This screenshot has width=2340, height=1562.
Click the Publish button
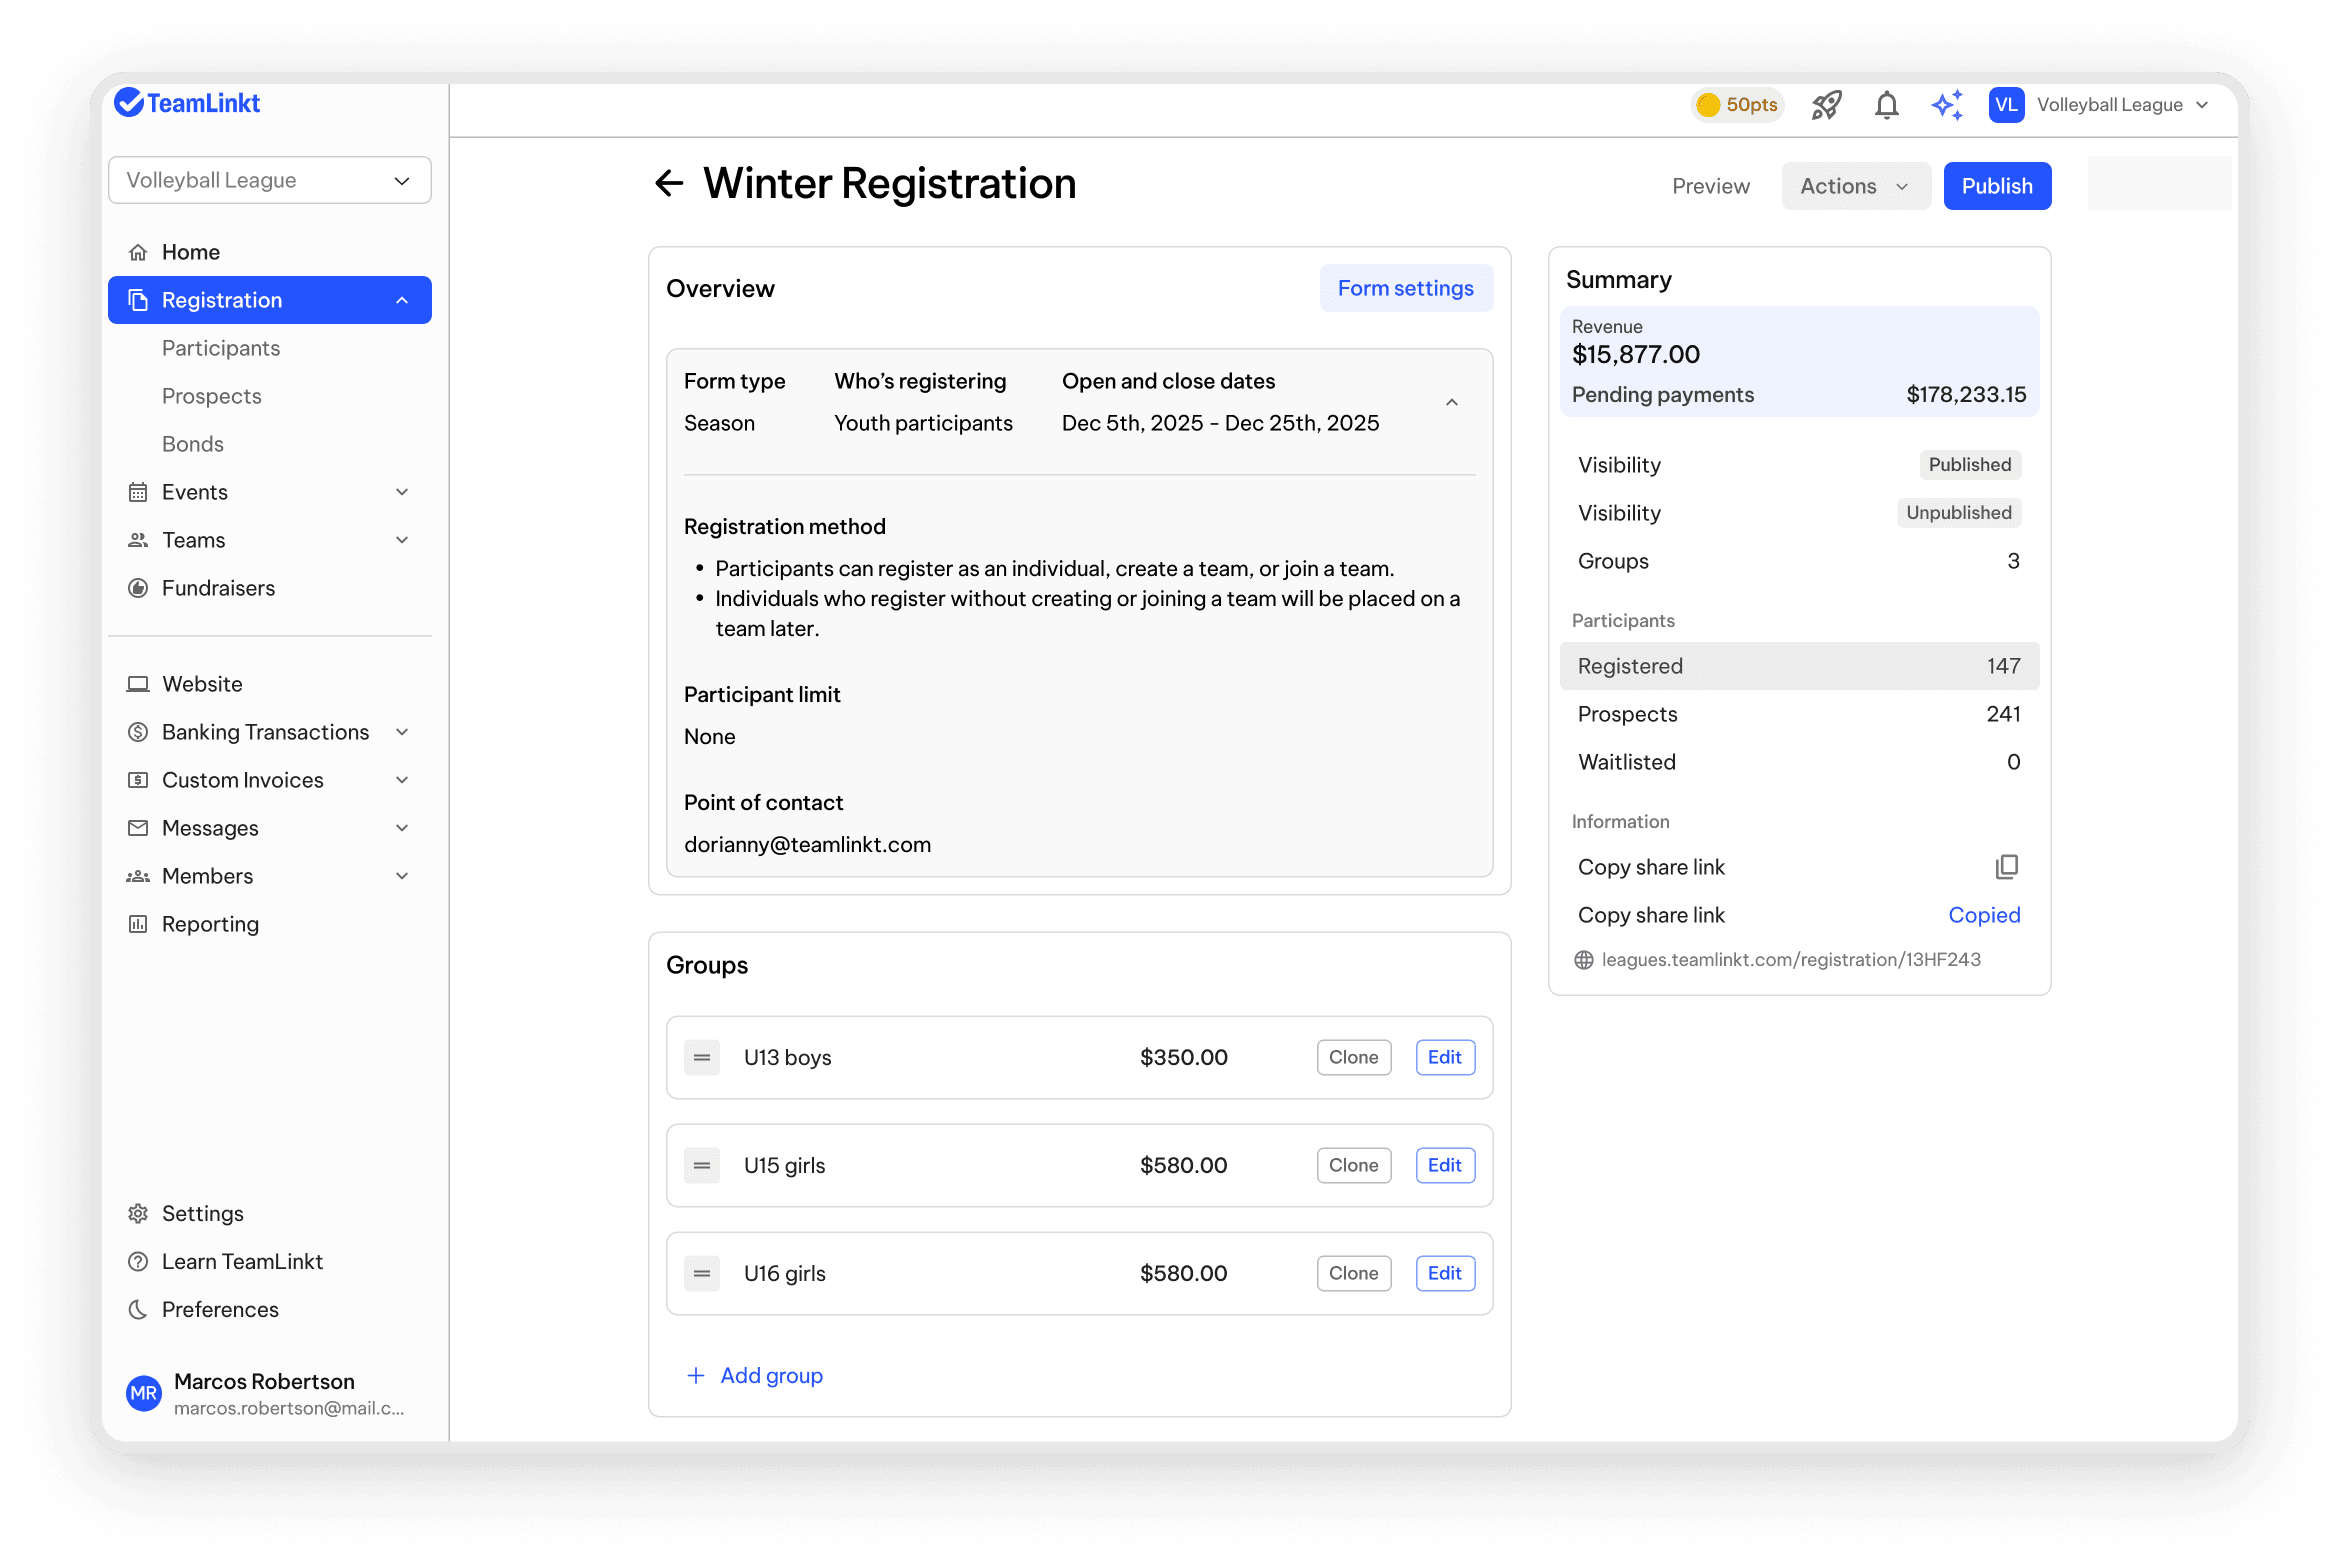tap(1997, 185)
